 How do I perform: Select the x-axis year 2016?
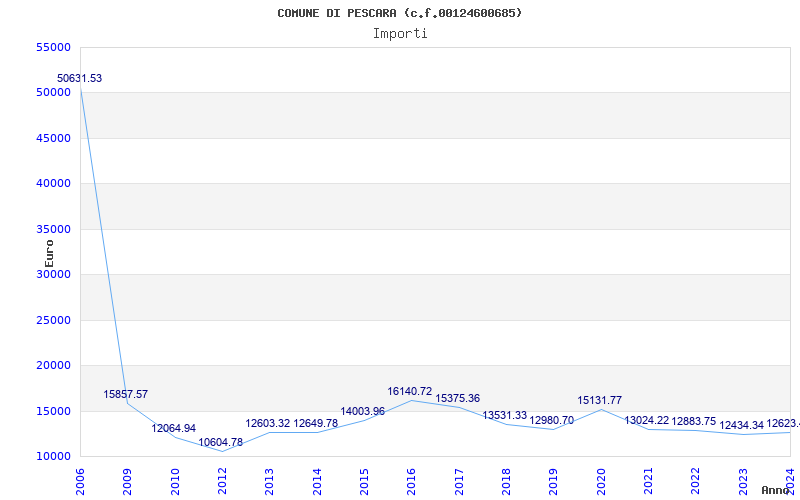click(x=412, y=482)
